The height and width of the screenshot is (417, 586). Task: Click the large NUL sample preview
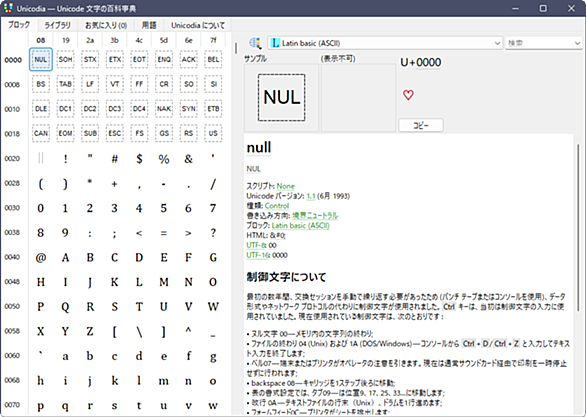pyautogui.click(x=281, y=97)
